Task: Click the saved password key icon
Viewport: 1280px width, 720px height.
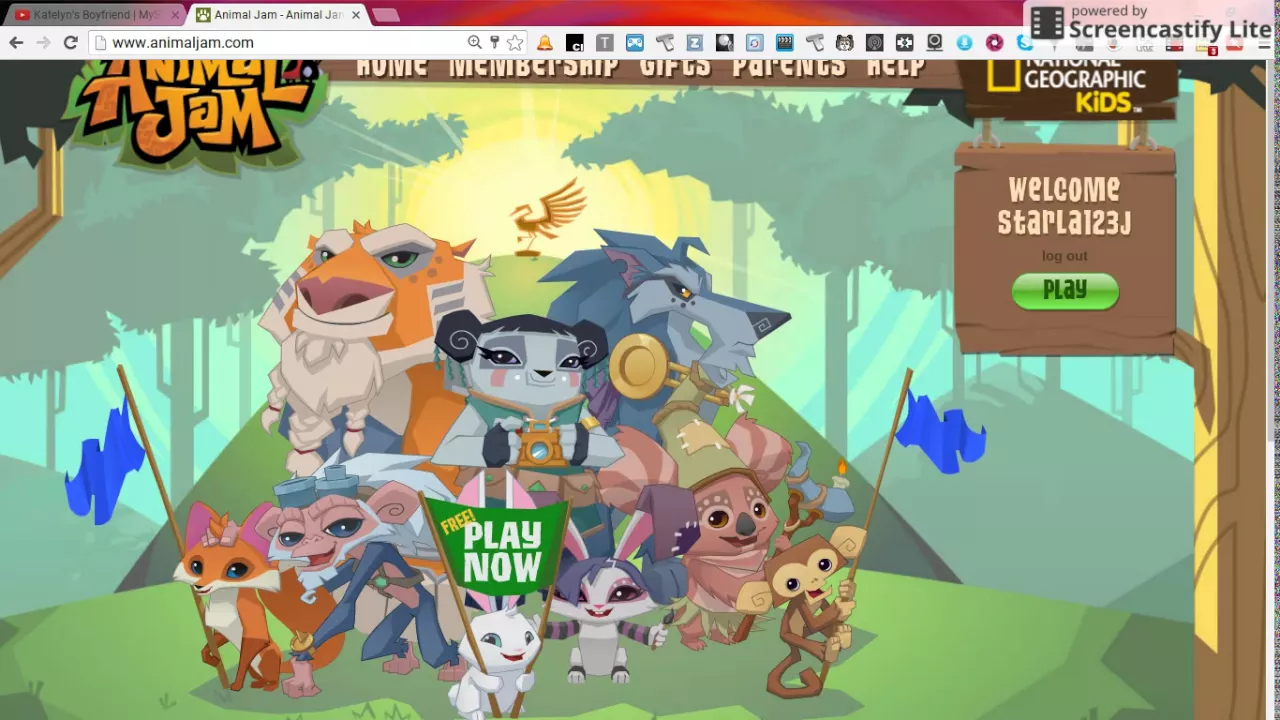Action: [x=494, y=42]
